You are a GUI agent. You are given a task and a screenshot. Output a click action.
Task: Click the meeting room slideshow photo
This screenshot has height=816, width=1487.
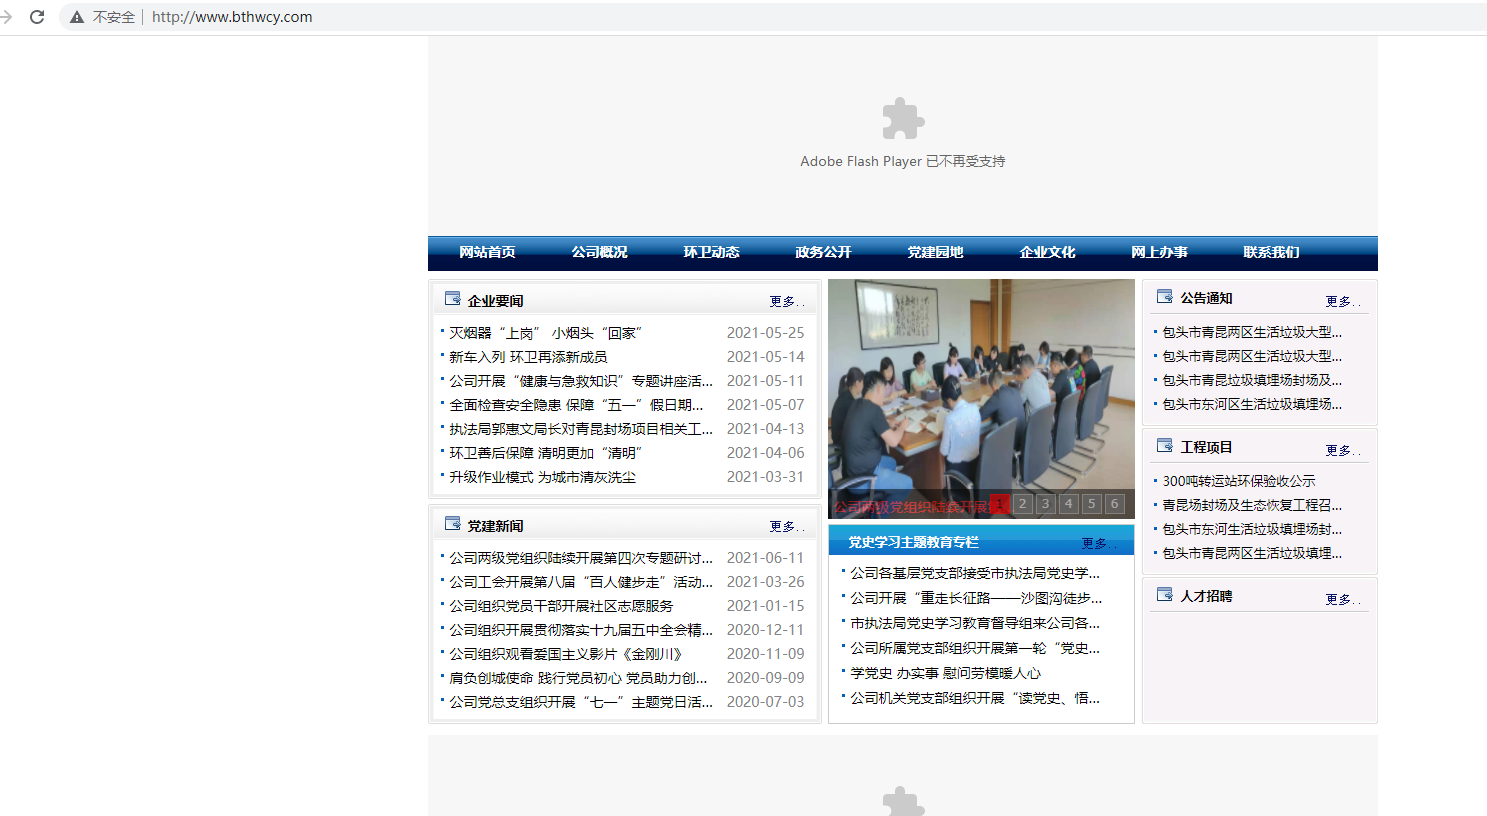[980, 385]
